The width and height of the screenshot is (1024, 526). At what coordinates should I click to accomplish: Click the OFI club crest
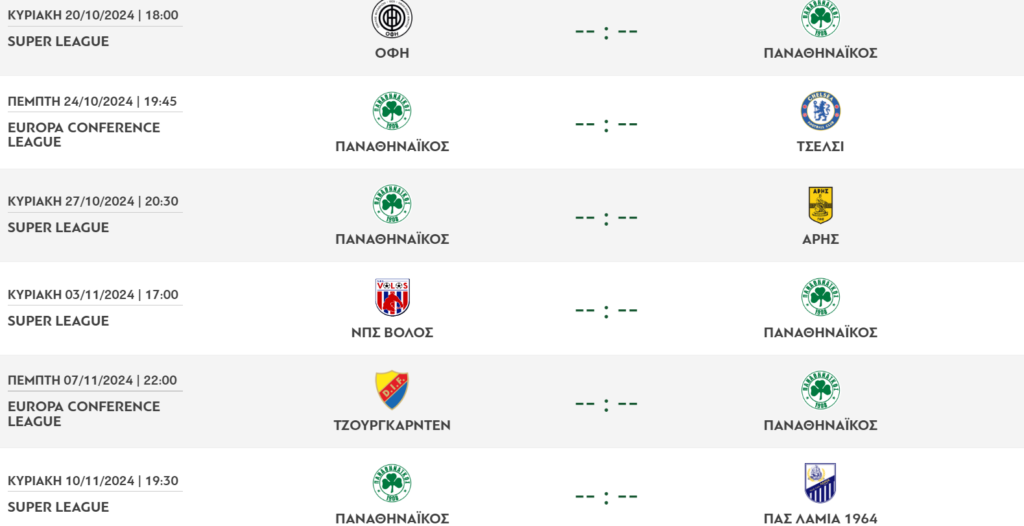click(x=392, y=19)
